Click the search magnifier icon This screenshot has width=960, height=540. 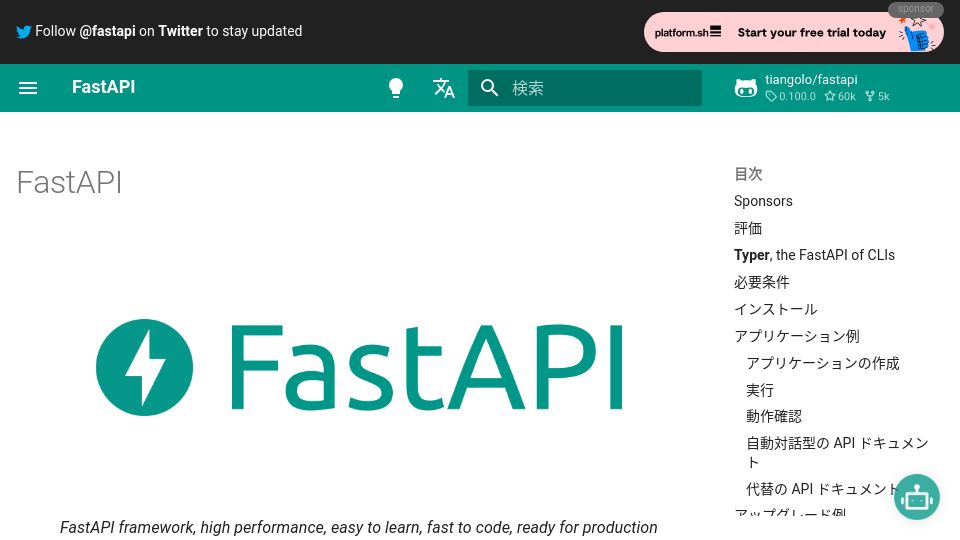click(489, 88)
